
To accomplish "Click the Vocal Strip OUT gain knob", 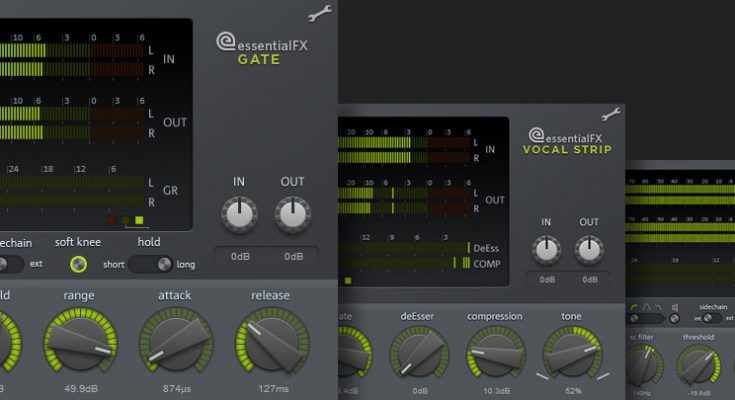I will 589,249.
